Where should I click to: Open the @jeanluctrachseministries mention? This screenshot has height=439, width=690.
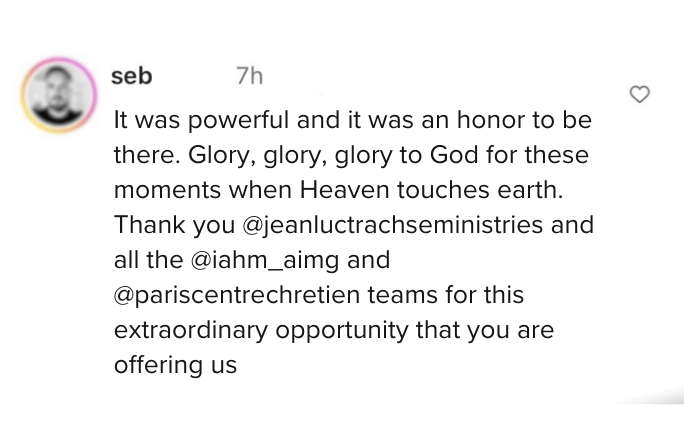(x=393, y=226)
